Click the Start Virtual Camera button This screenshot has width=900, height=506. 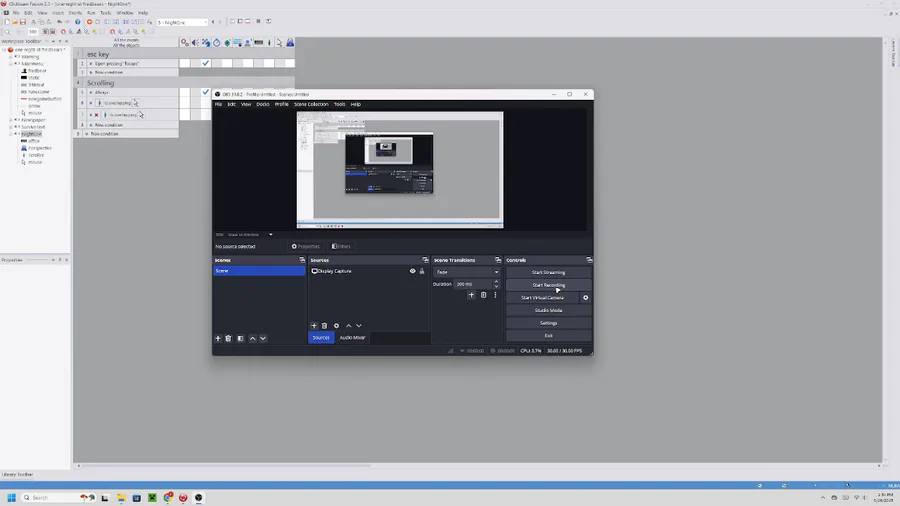tap(542, 298)
